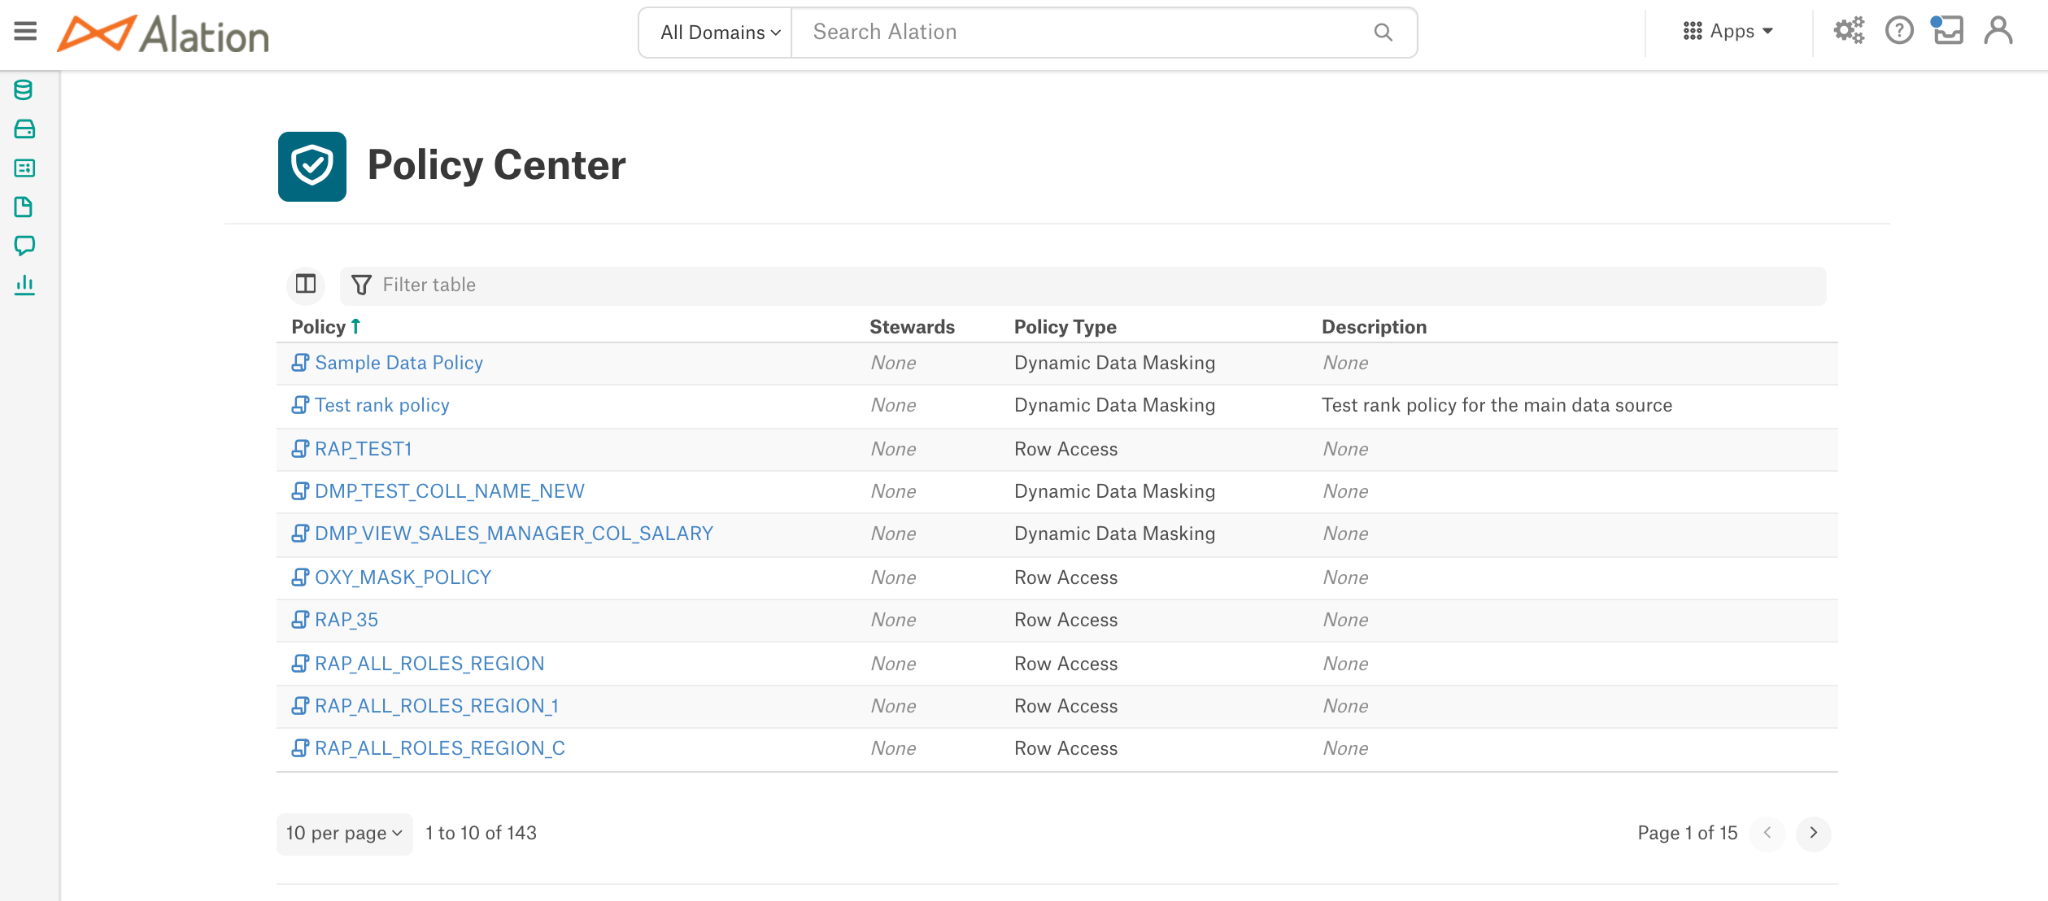2048x901 pixels.
Task: Open the speech bubble conversations sidebar icon
Action: pyautogui.click(x=24, y=246)
